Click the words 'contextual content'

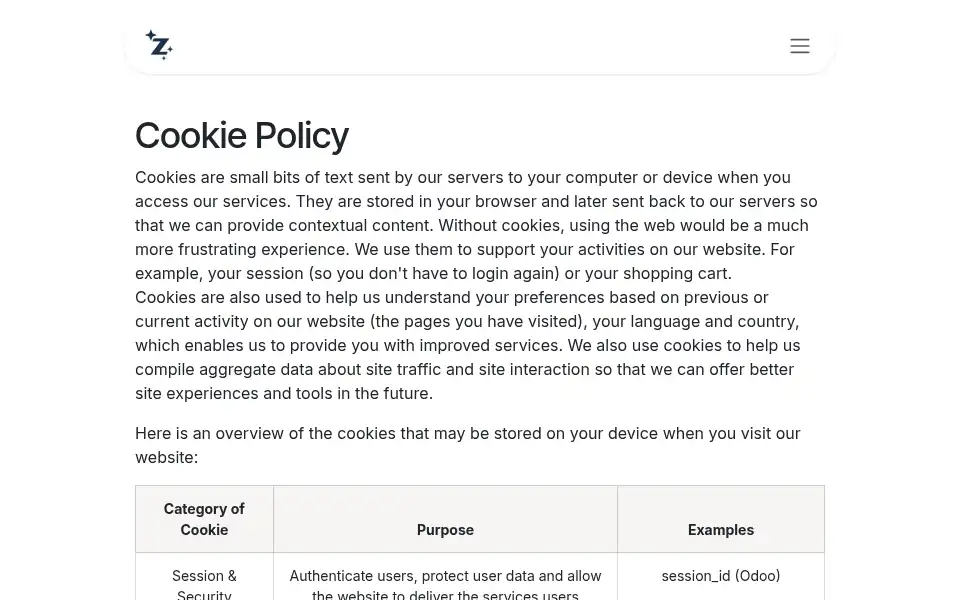click(361, 225)
